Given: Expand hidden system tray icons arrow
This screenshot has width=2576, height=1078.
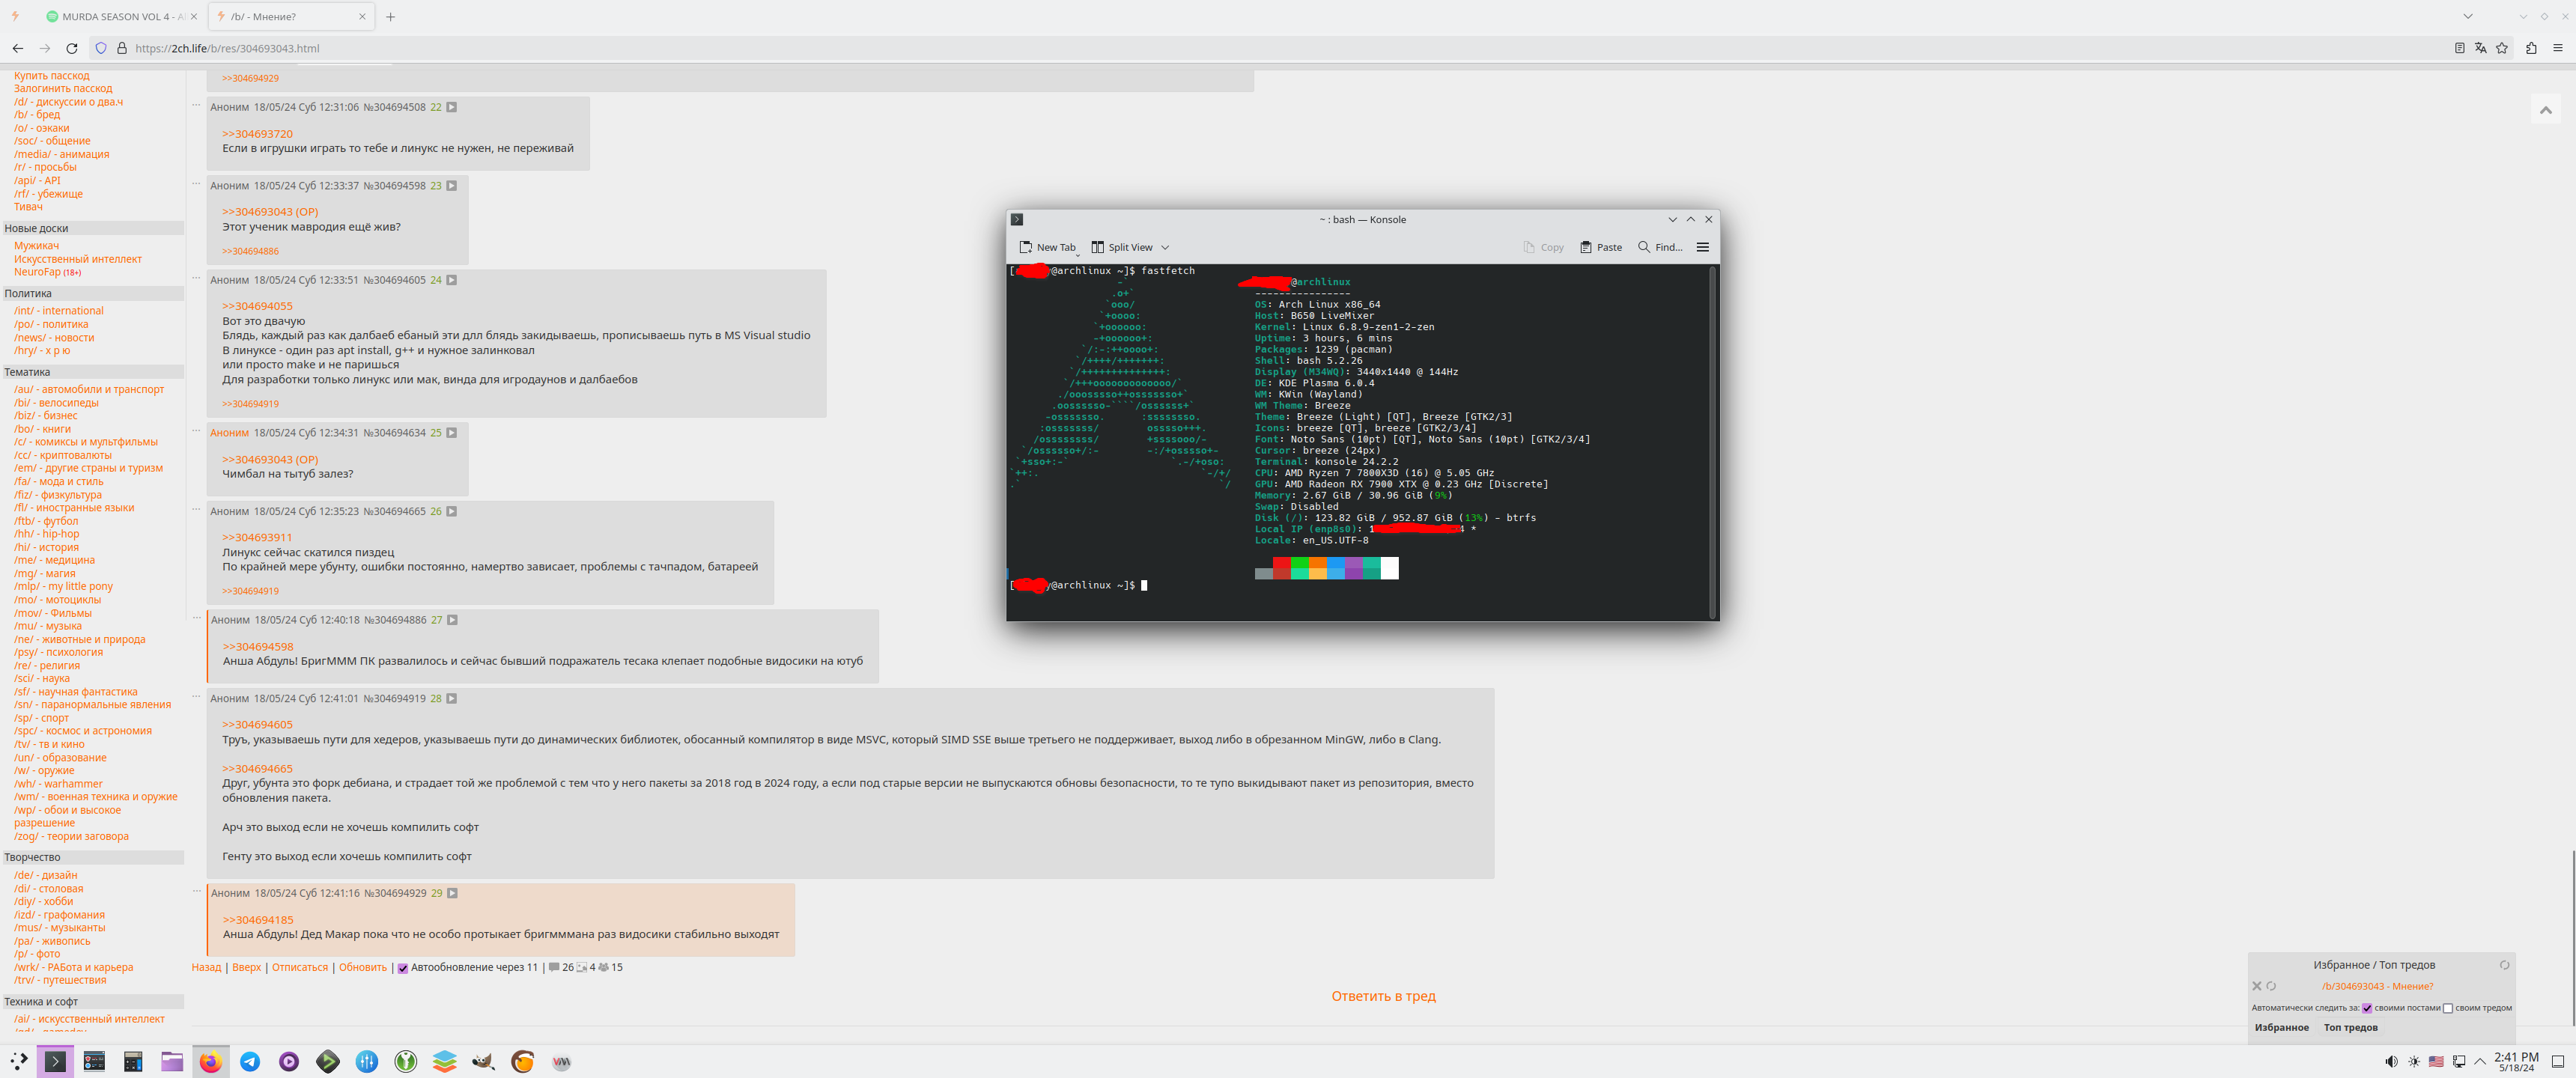Looking at the screenshot, I should tap(2480, 1062).
